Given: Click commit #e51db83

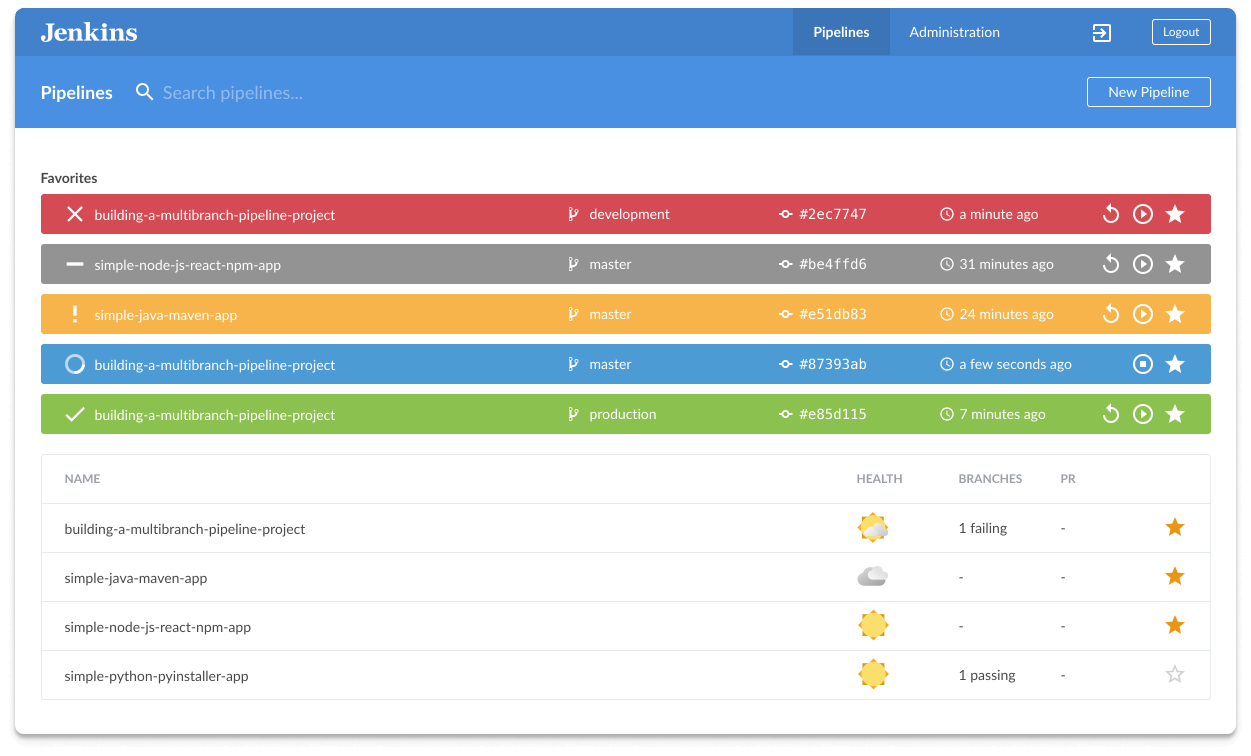Looking at the screenshot, I should [x=833, y=314].
